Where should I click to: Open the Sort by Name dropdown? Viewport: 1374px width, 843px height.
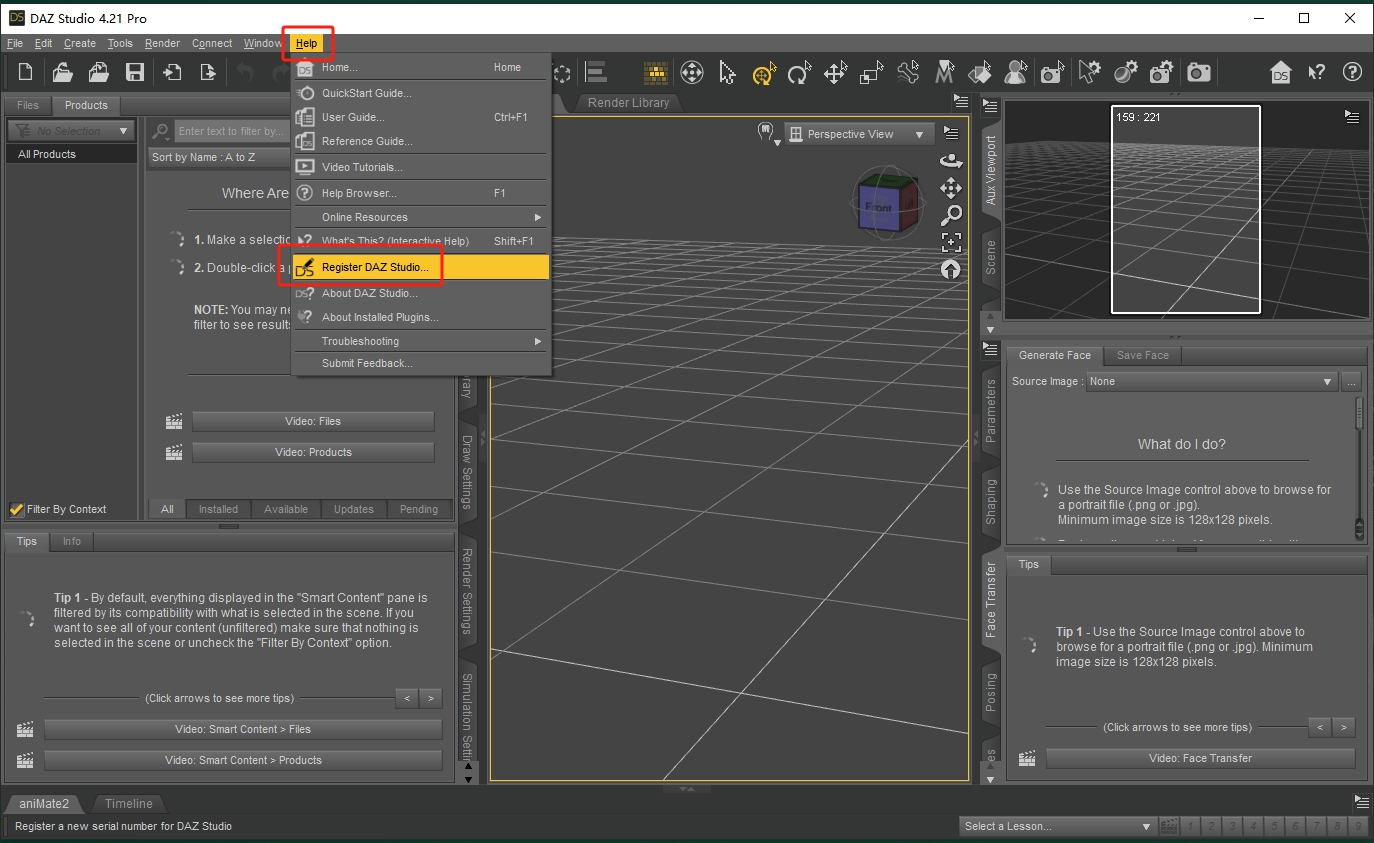[x=217, y=157]
